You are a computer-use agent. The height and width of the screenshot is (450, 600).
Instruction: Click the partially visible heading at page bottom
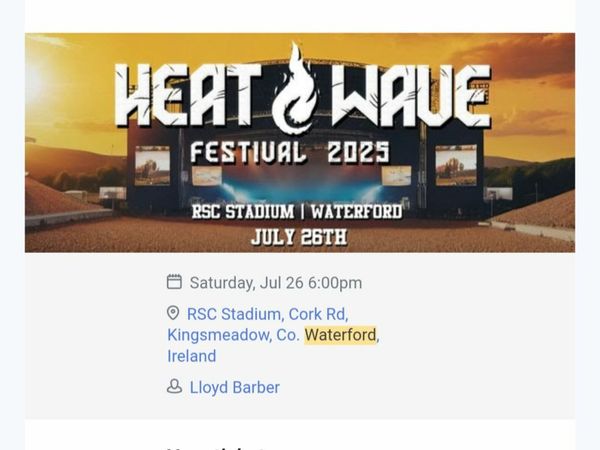216,447
